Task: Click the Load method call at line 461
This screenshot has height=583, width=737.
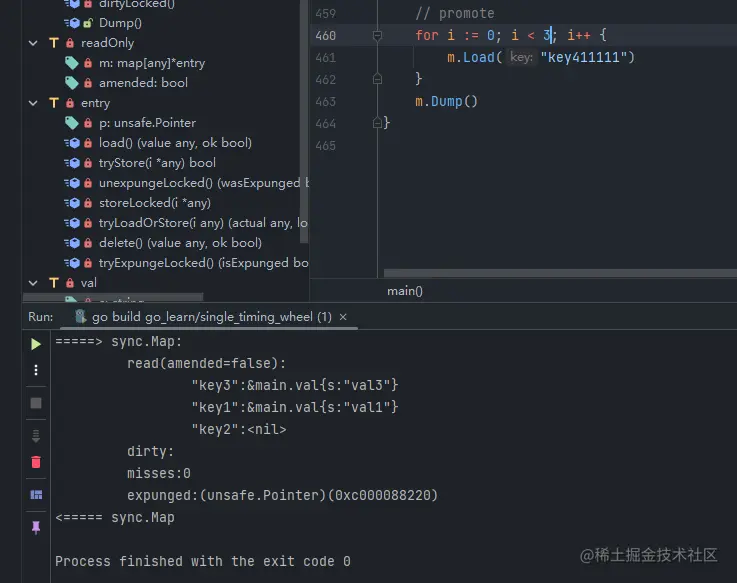Action: click(478, 57)
